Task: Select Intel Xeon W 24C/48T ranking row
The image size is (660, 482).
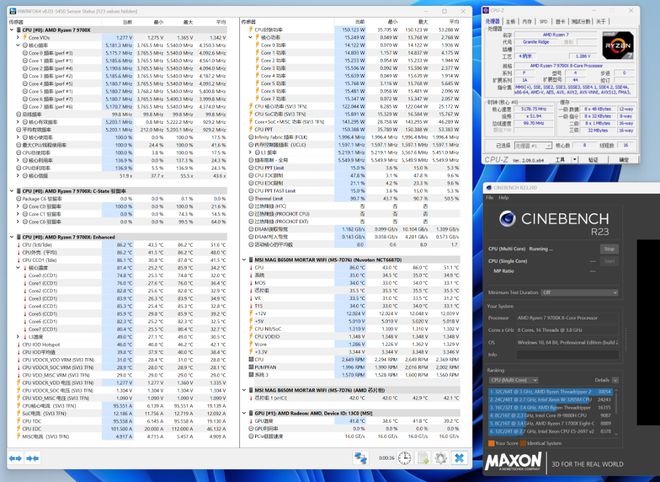Action: click(x=550, y=399)
